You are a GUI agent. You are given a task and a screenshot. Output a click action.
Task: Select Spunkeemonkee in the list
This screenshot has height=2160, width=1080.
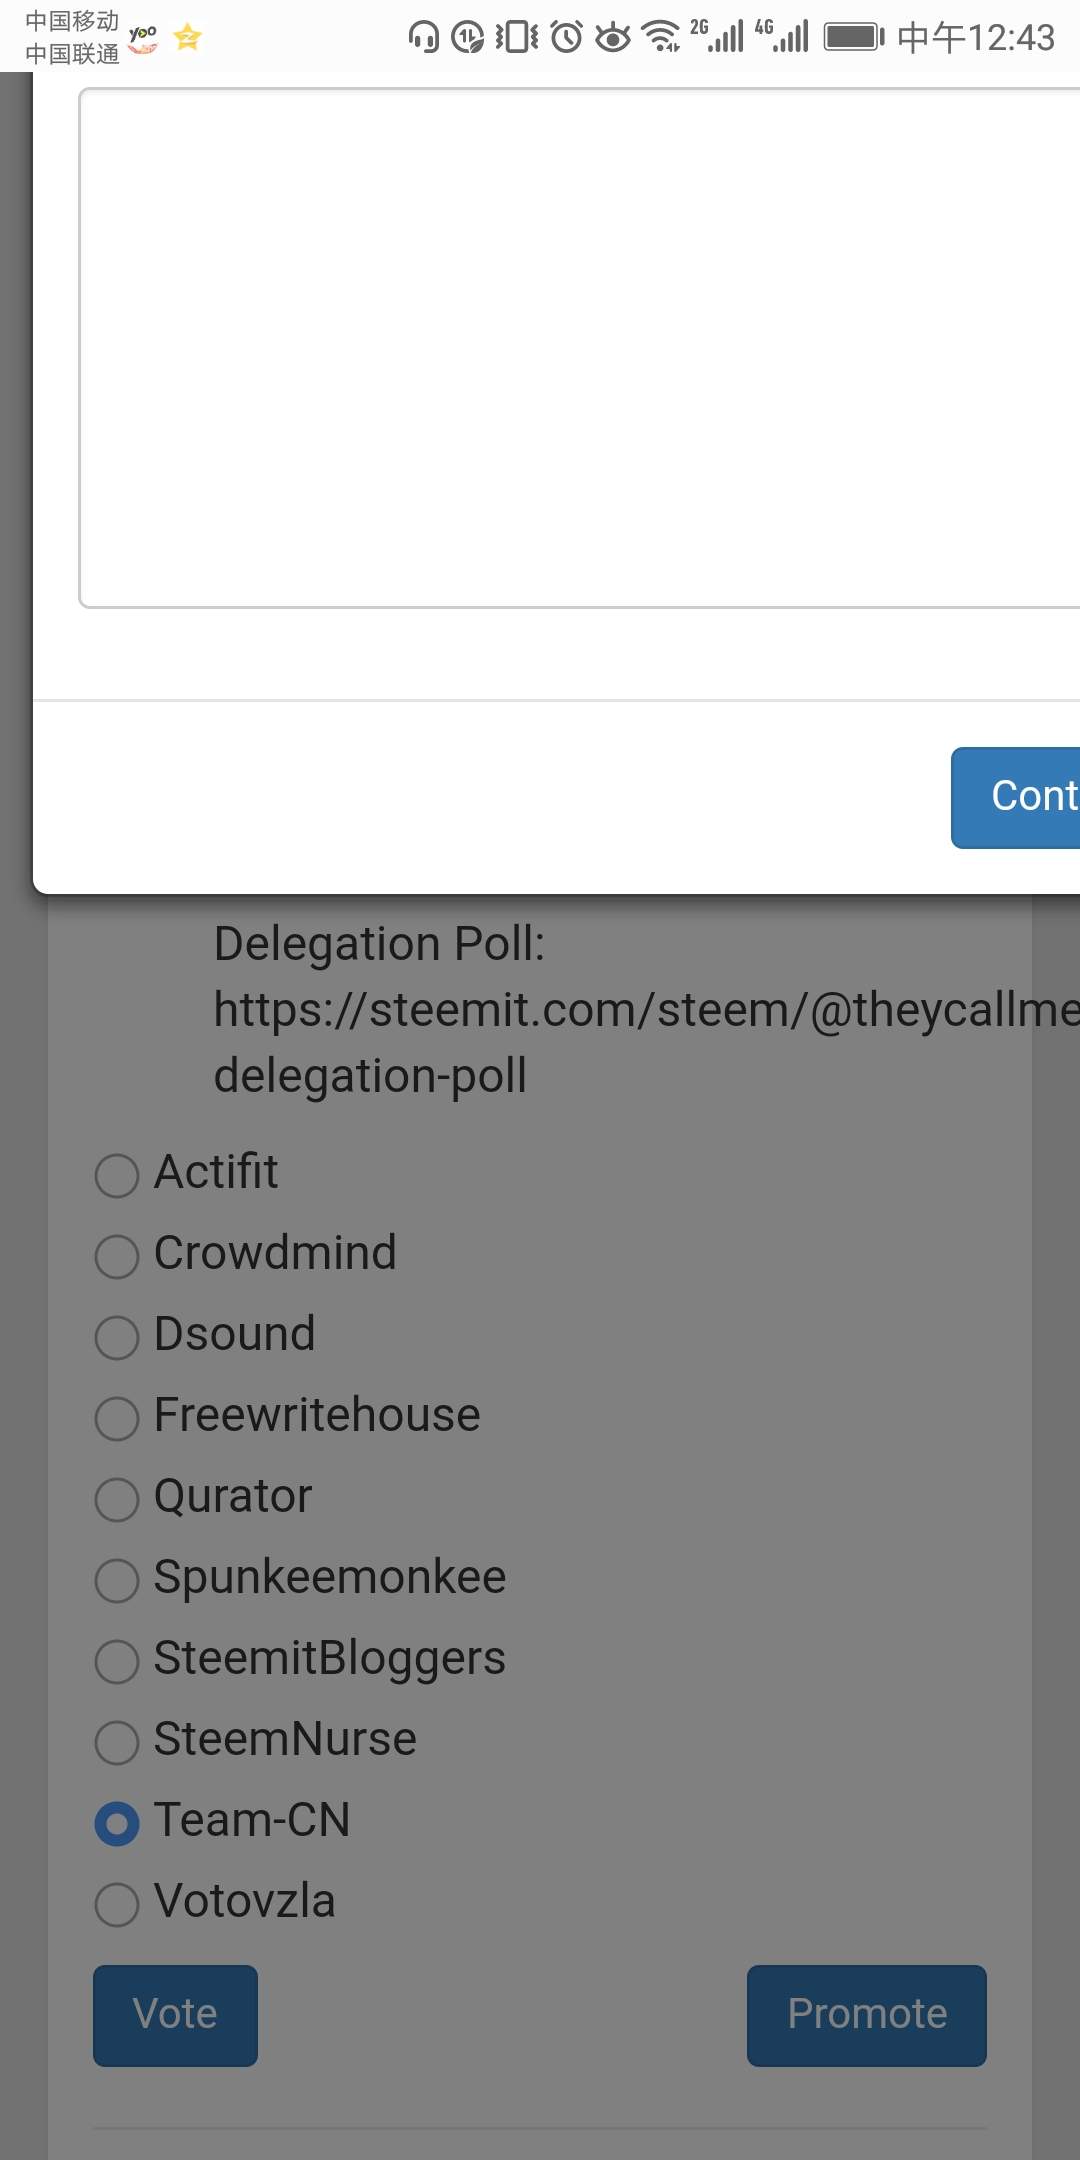tap(117, 1580)
